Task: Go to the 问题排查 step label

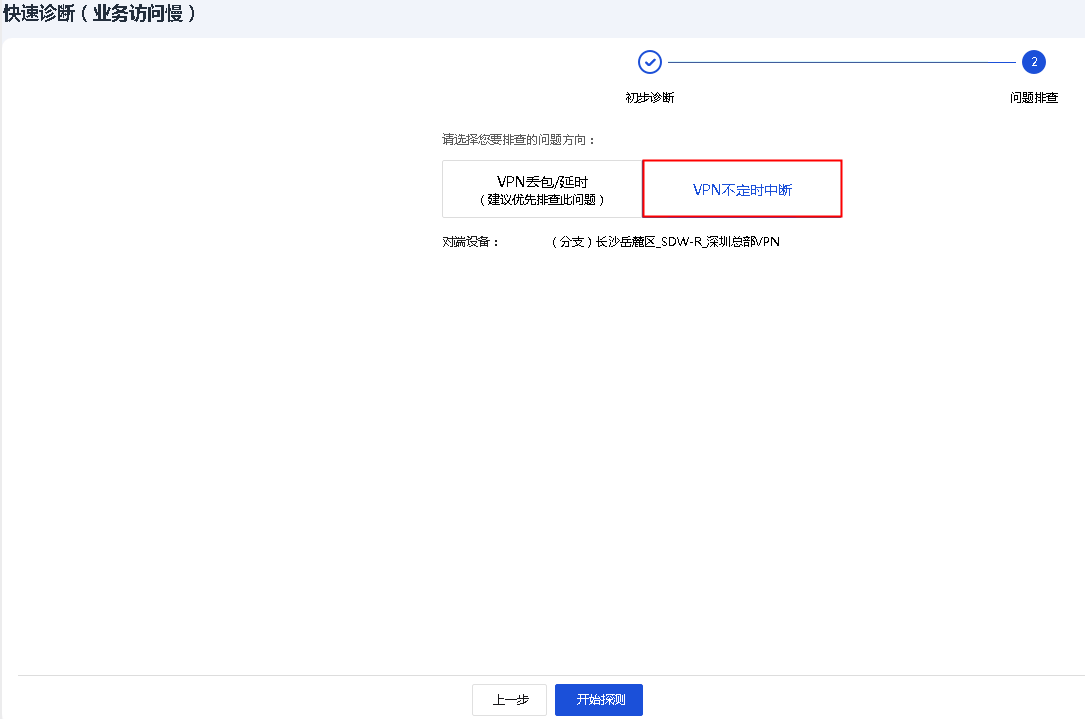Action: coord(1034,98)
